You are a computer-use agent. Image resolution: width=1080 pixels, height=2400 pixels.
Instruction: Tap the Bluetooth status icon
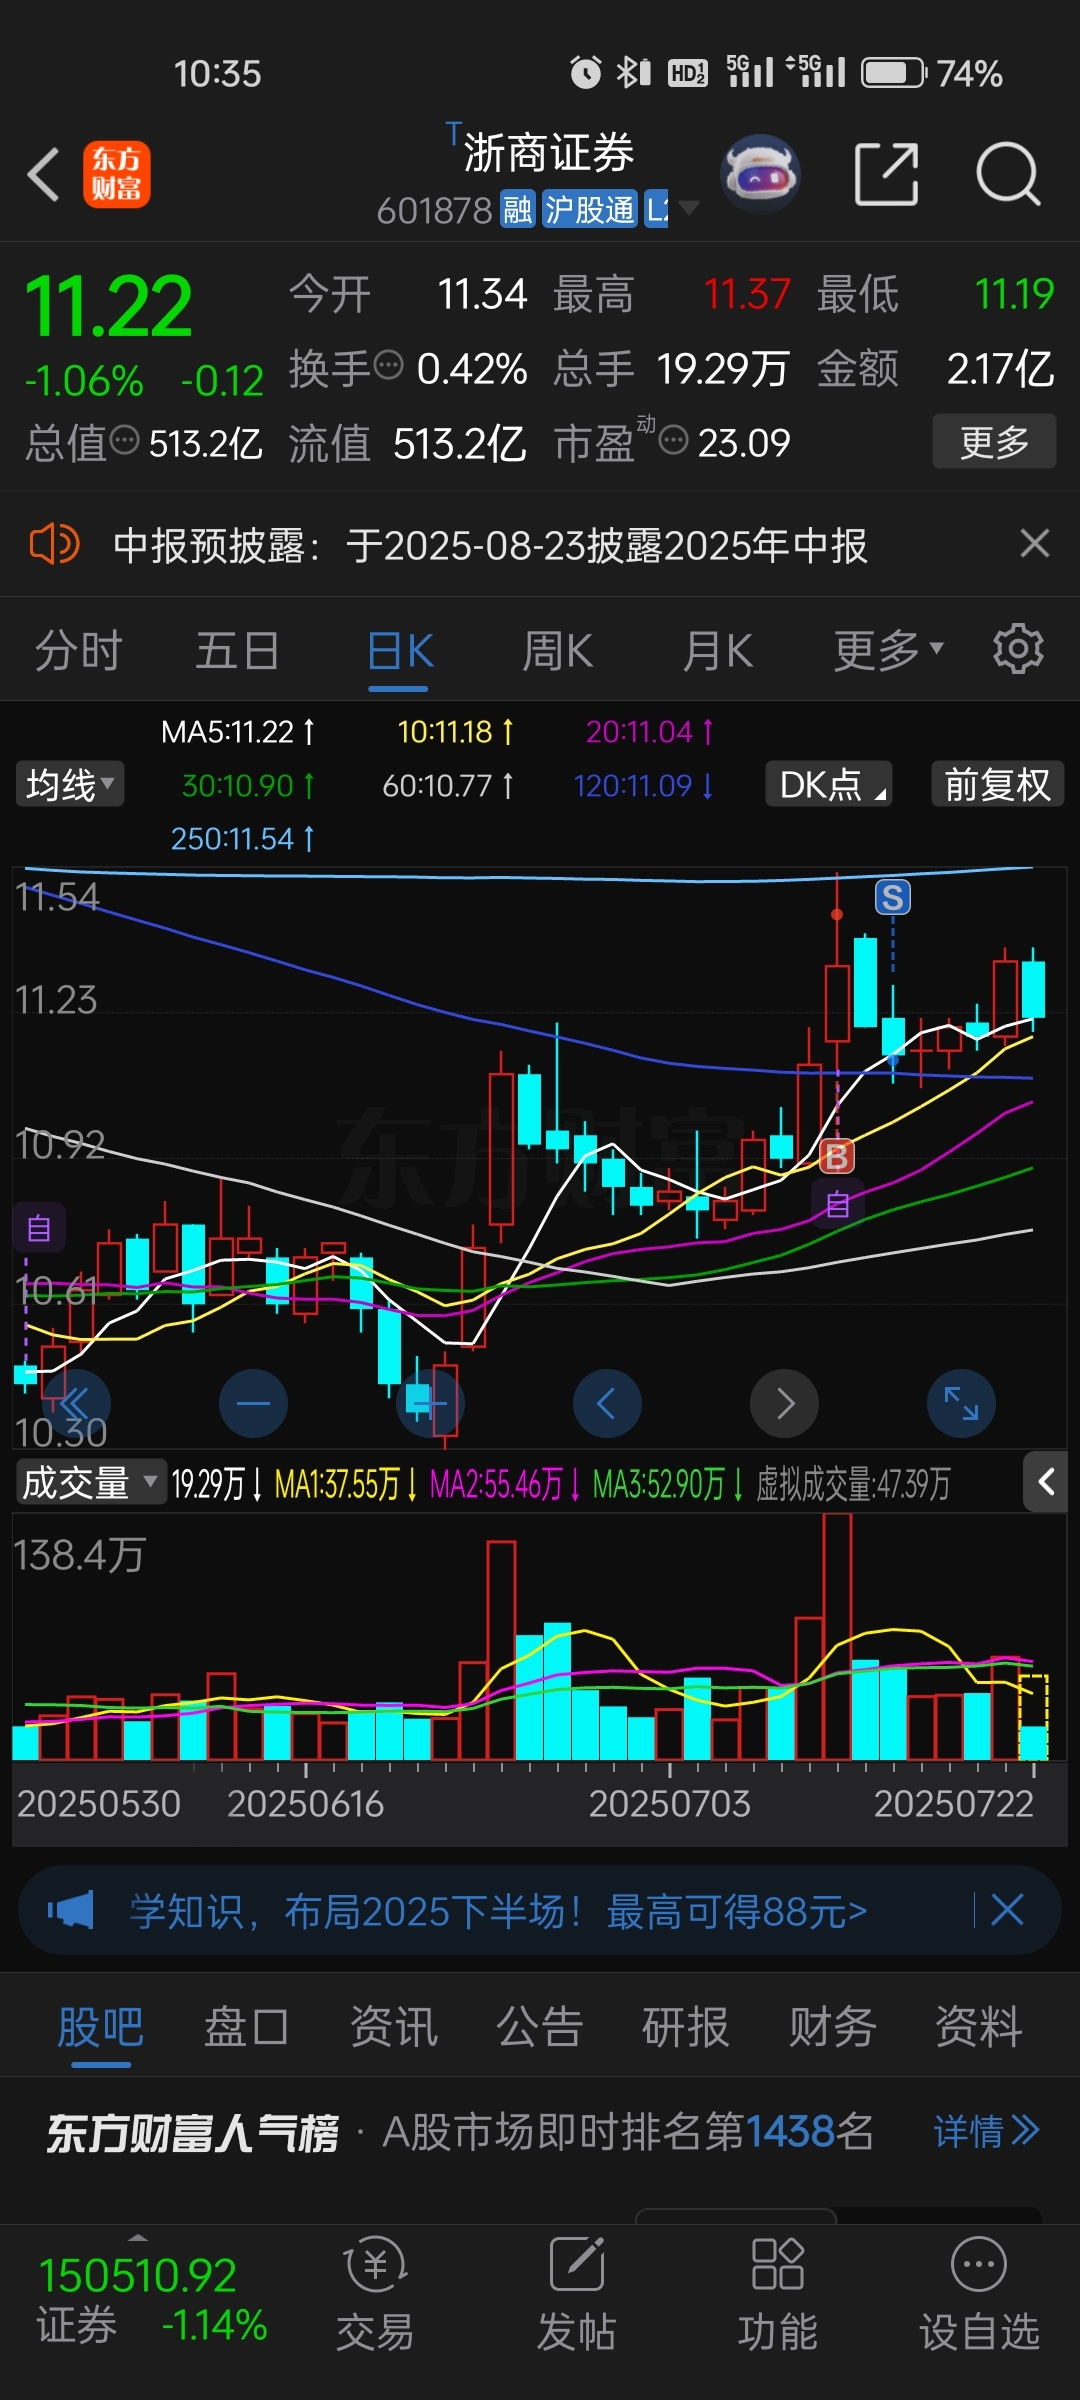click(633, 72)
